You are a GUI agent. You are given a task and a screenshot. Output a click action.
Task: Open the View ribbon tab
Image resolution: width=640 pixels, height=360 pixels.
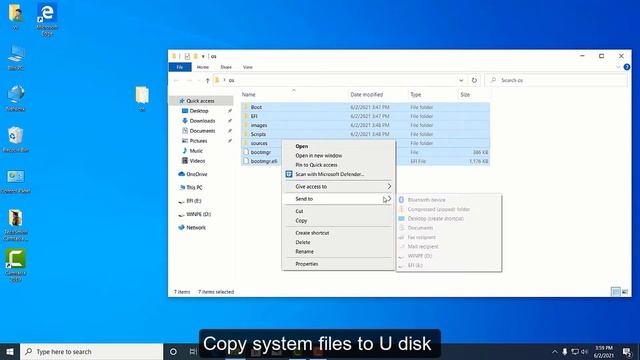(x=248, y=67)
